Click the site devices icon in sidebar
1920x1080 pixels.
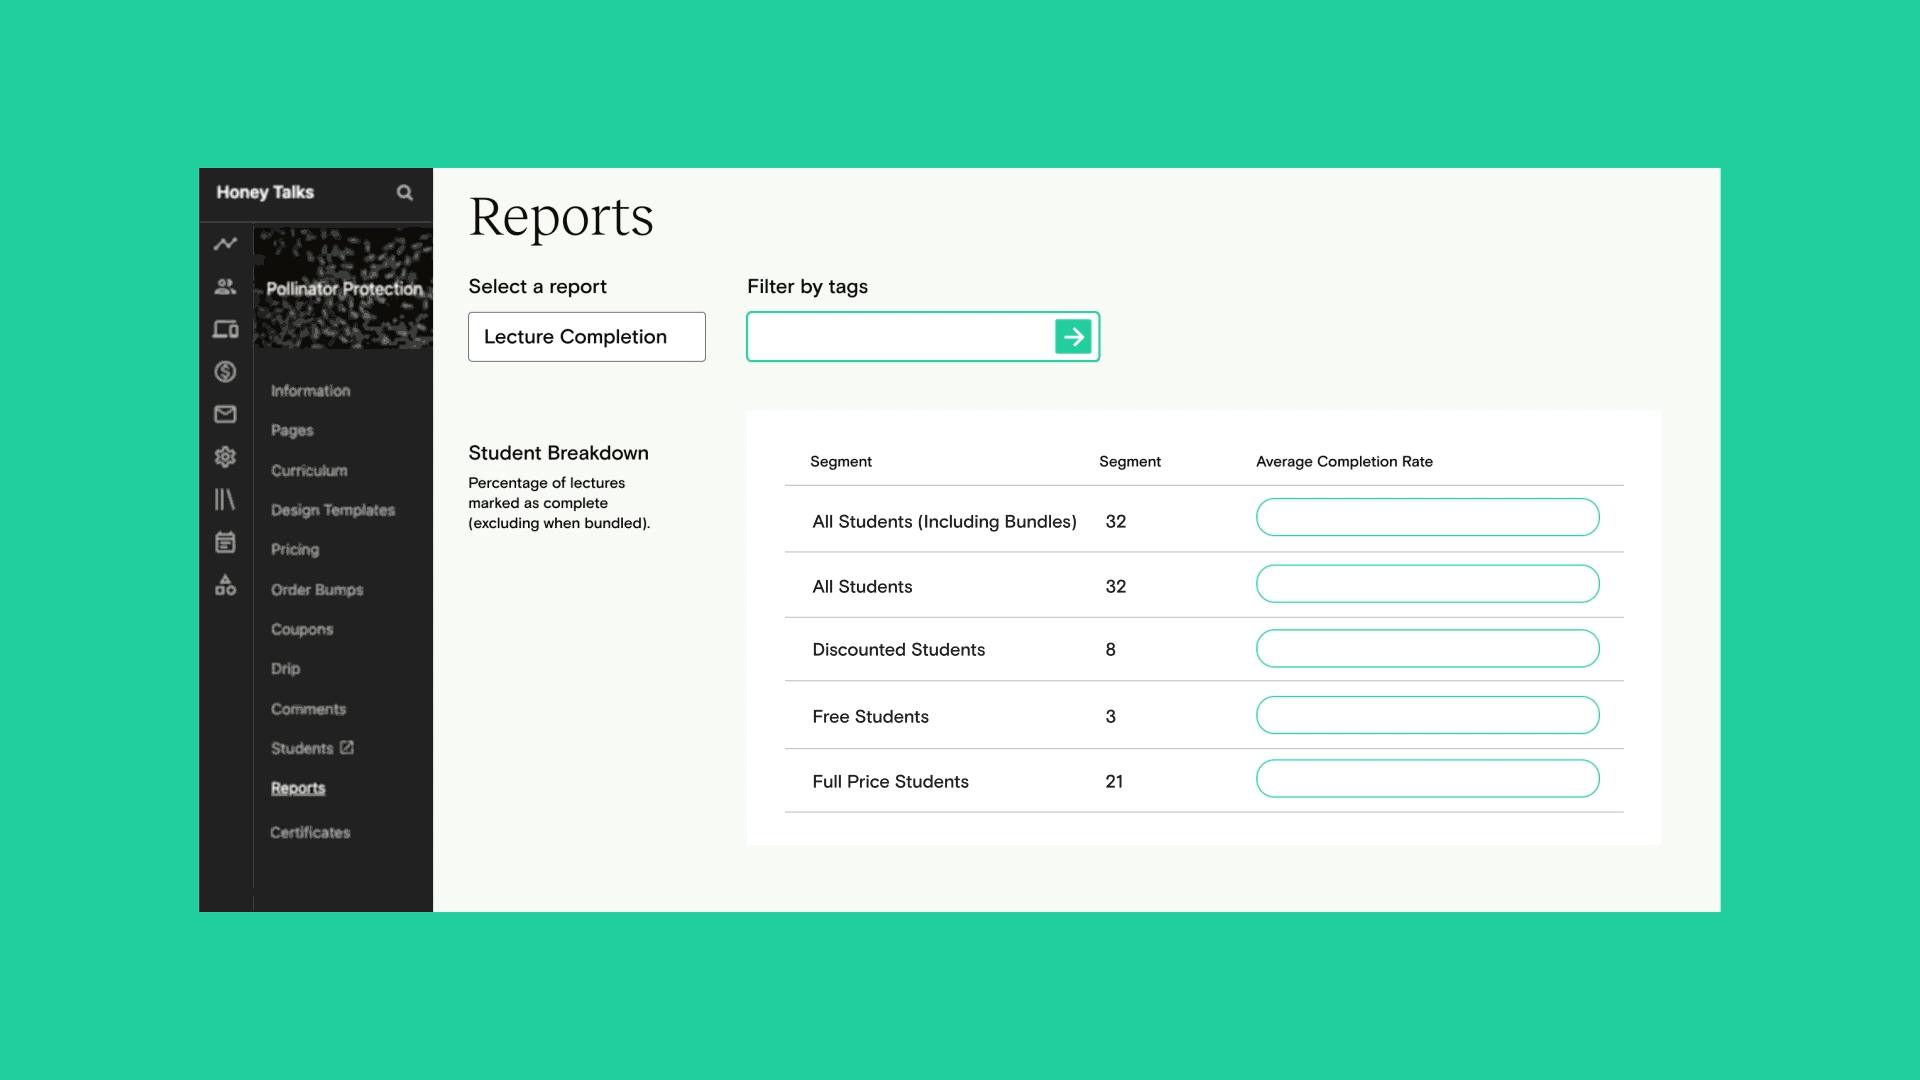[225, 329]
